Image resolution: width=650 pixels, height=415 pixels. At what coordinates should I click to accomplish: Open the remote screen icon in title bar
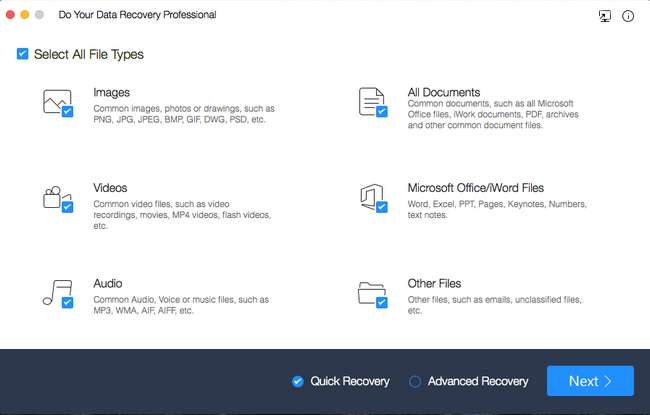point(605,16)
